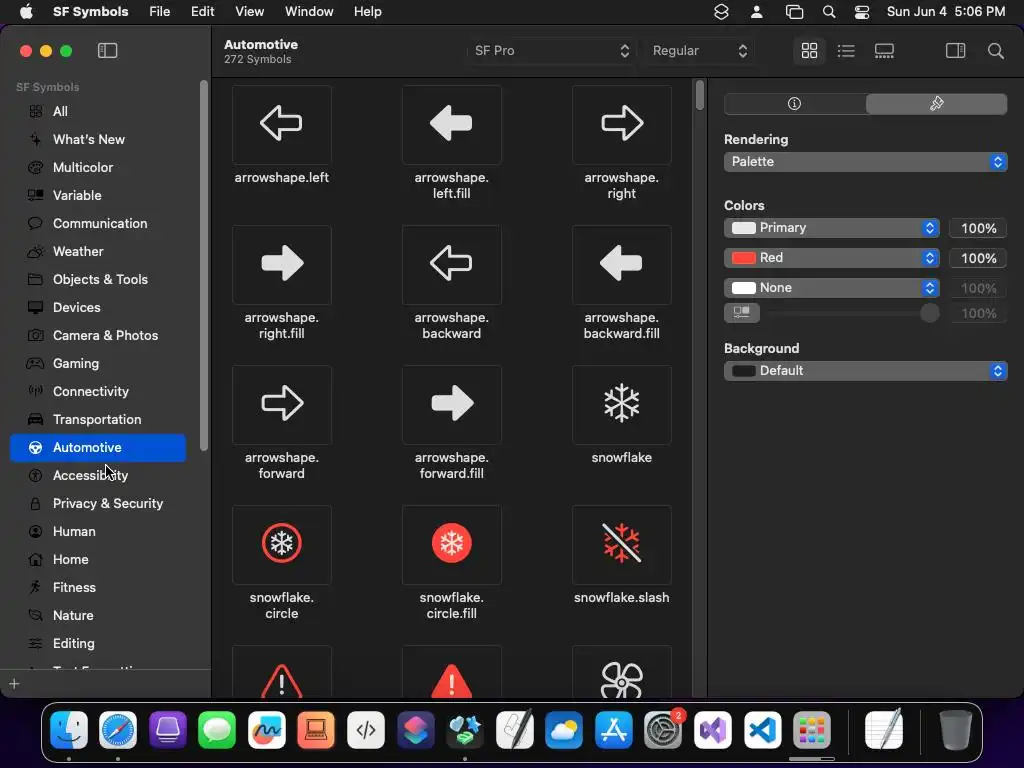This screenshot has height=768, width=1024.
Task: Open the Window menu
Action: point(309,12)
